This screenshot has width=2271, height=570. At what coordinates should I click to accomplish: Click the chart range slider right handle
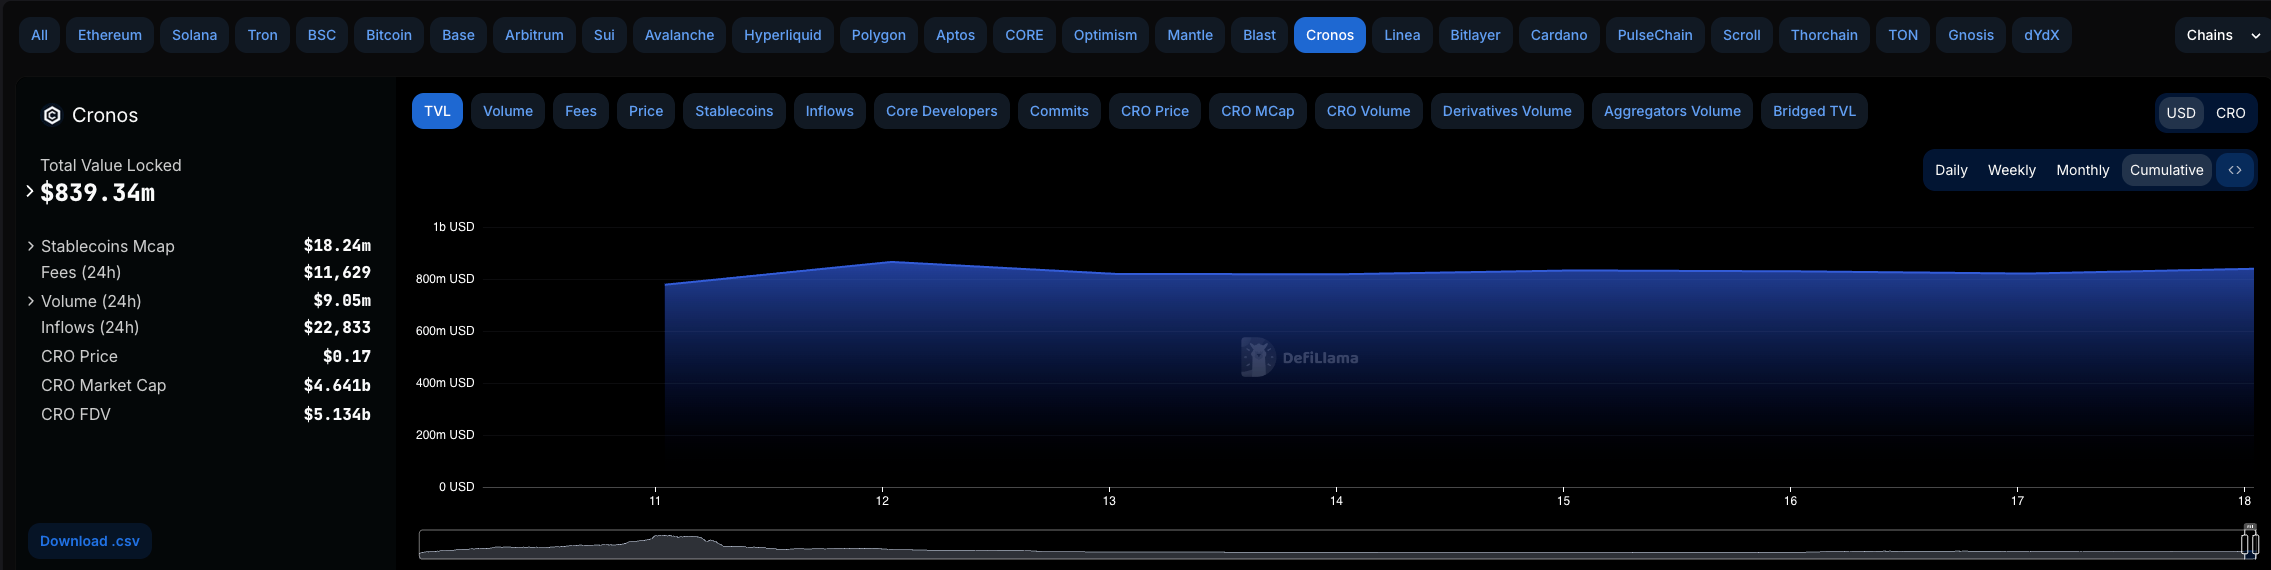tap(2254, 544)
